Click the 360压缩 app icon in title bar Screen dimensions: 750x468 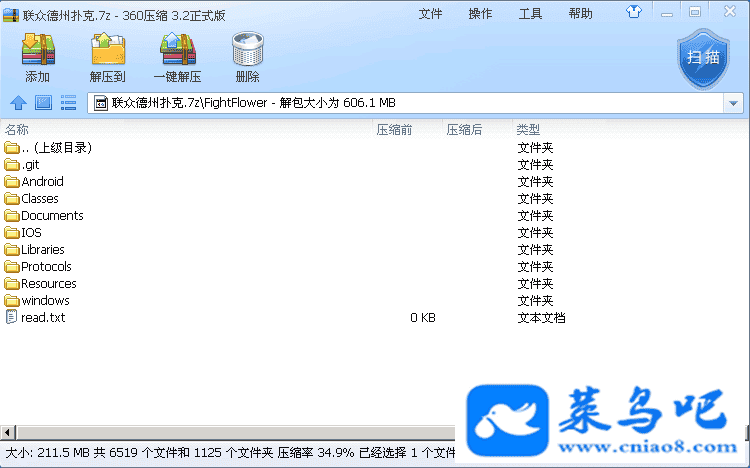pos(11,15)
